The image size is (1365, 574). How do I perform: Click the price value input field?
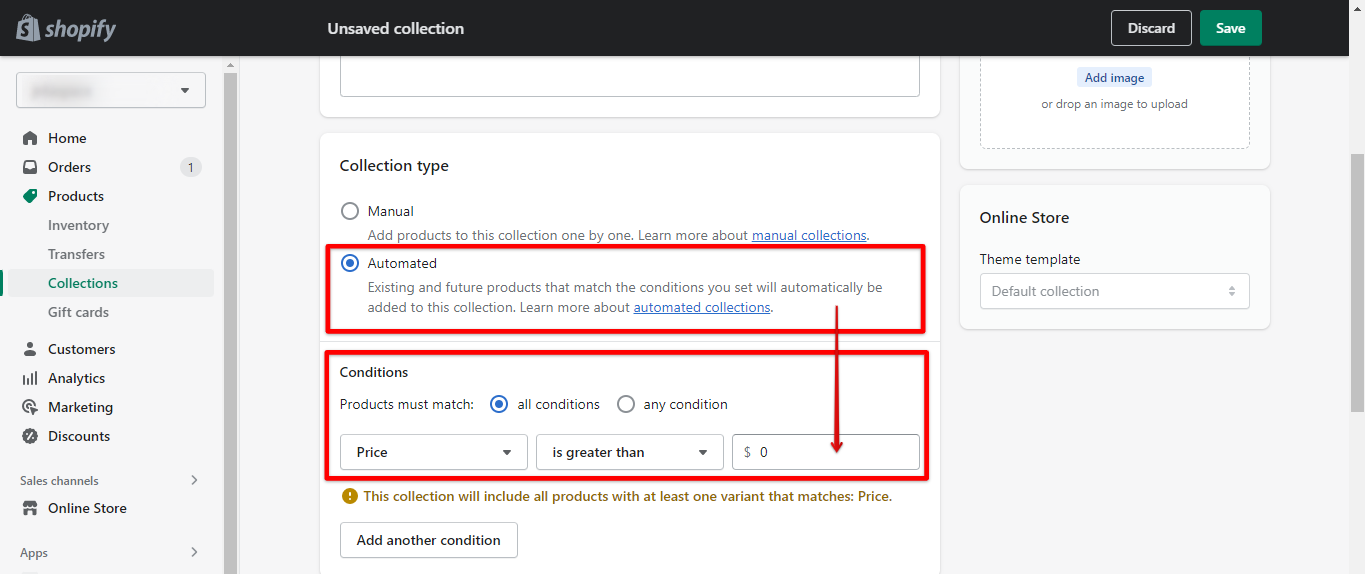pos(835,452)
